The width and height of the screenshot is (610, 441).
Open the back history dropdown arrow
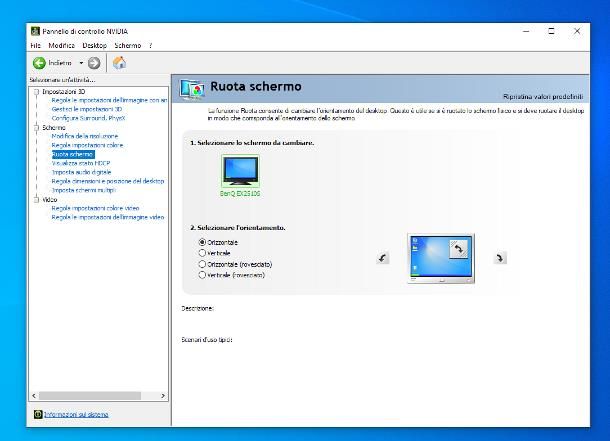coord(81,63)
